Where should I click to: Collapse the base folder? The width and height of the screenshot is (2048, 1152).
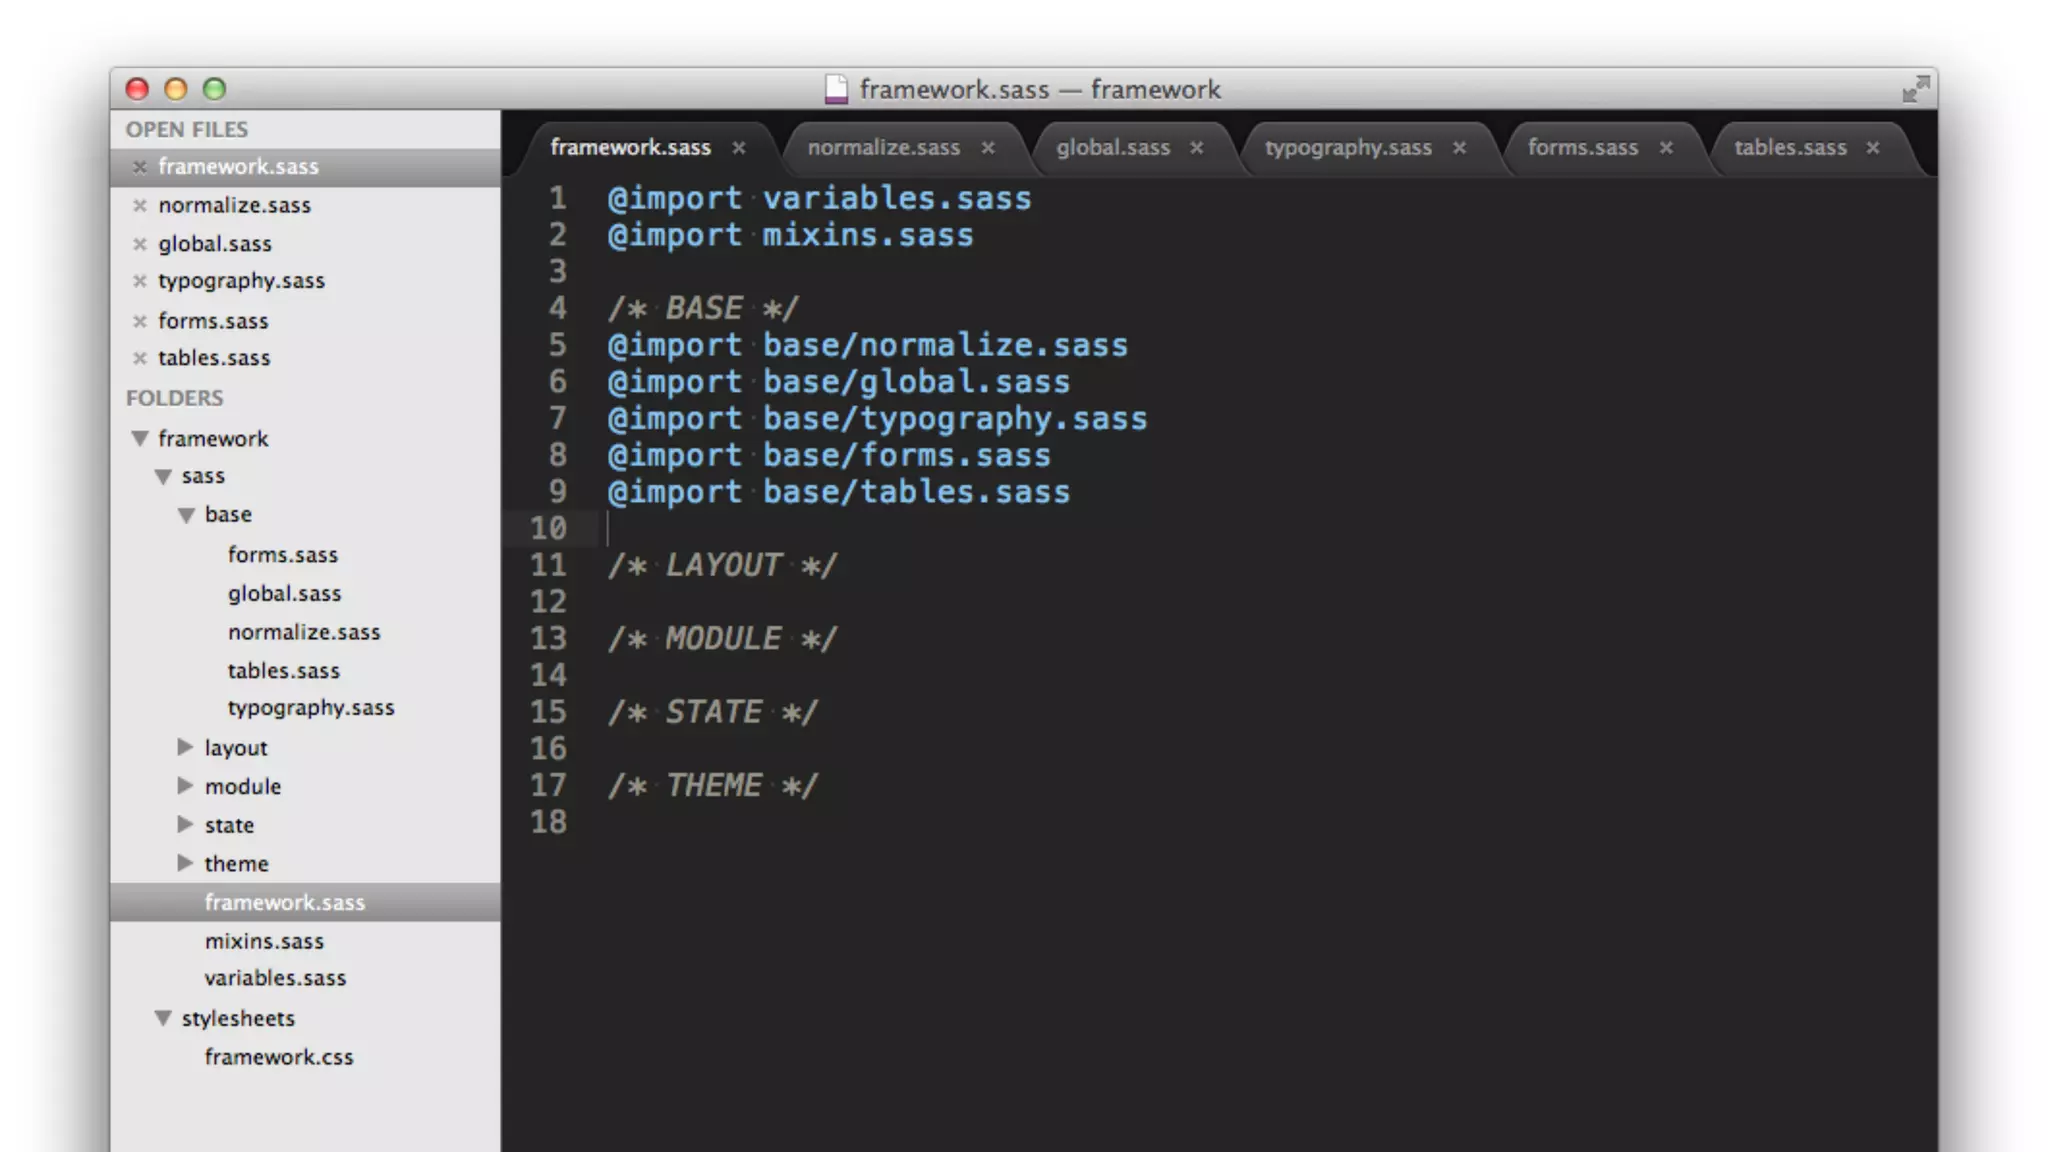pos(186,515)
